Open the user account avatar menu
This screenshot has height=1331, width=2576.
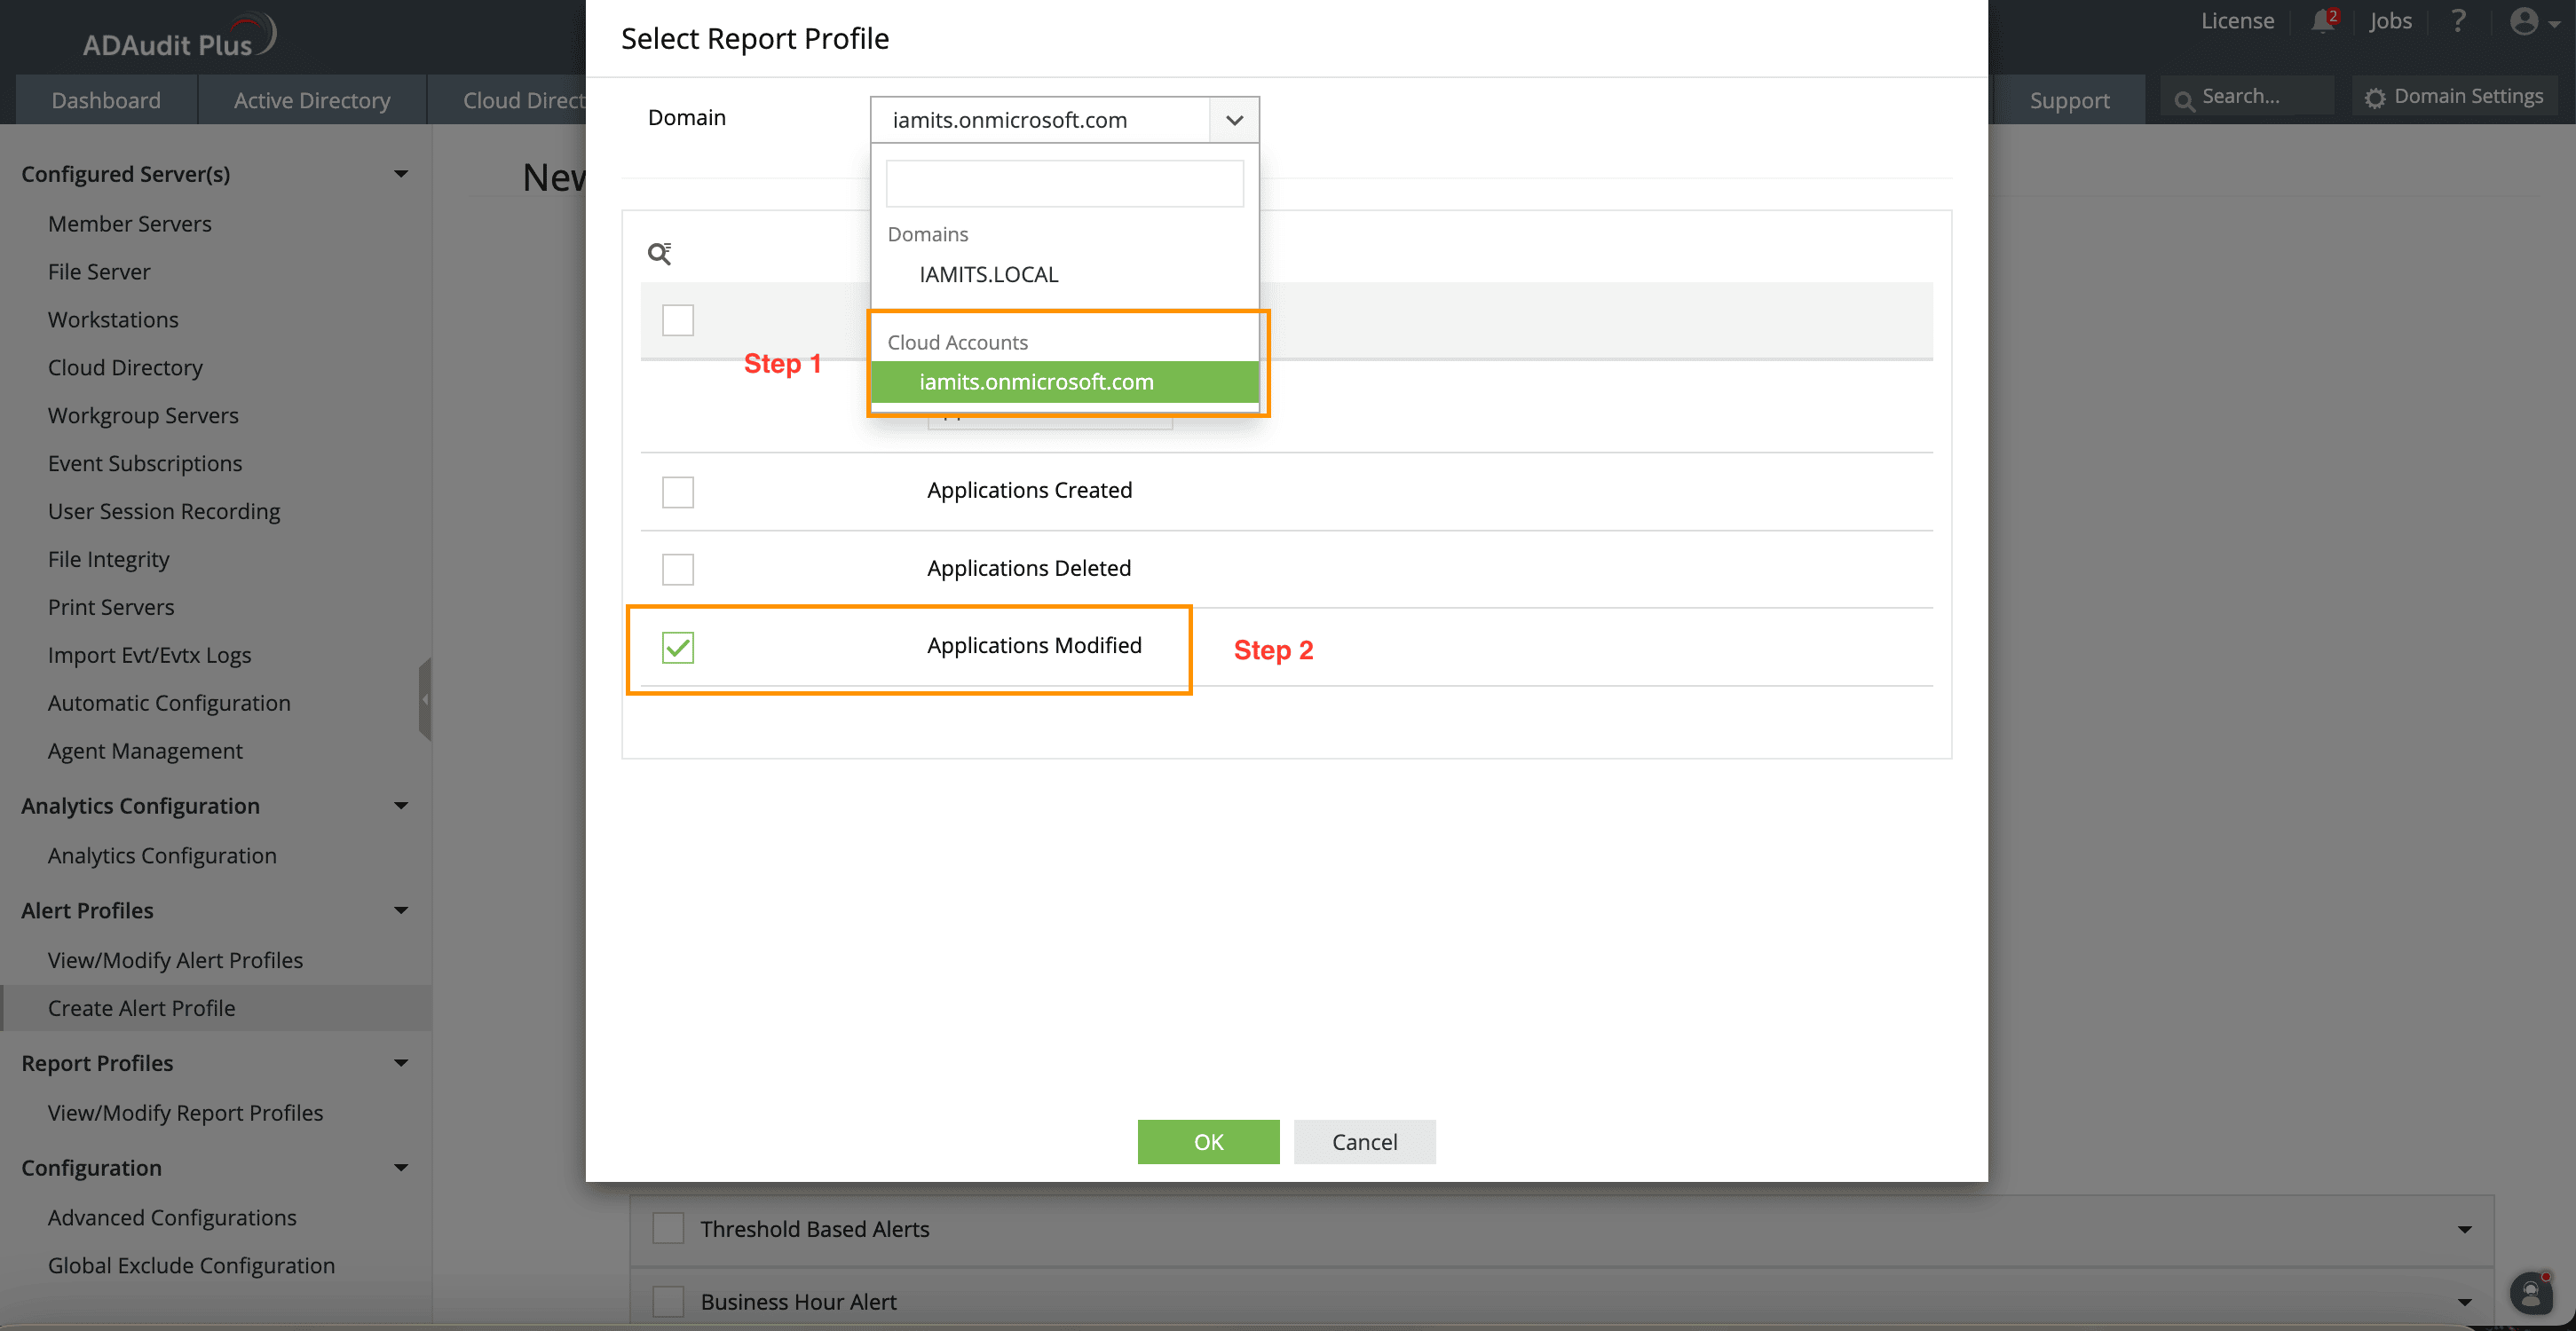pos(2527,21)
